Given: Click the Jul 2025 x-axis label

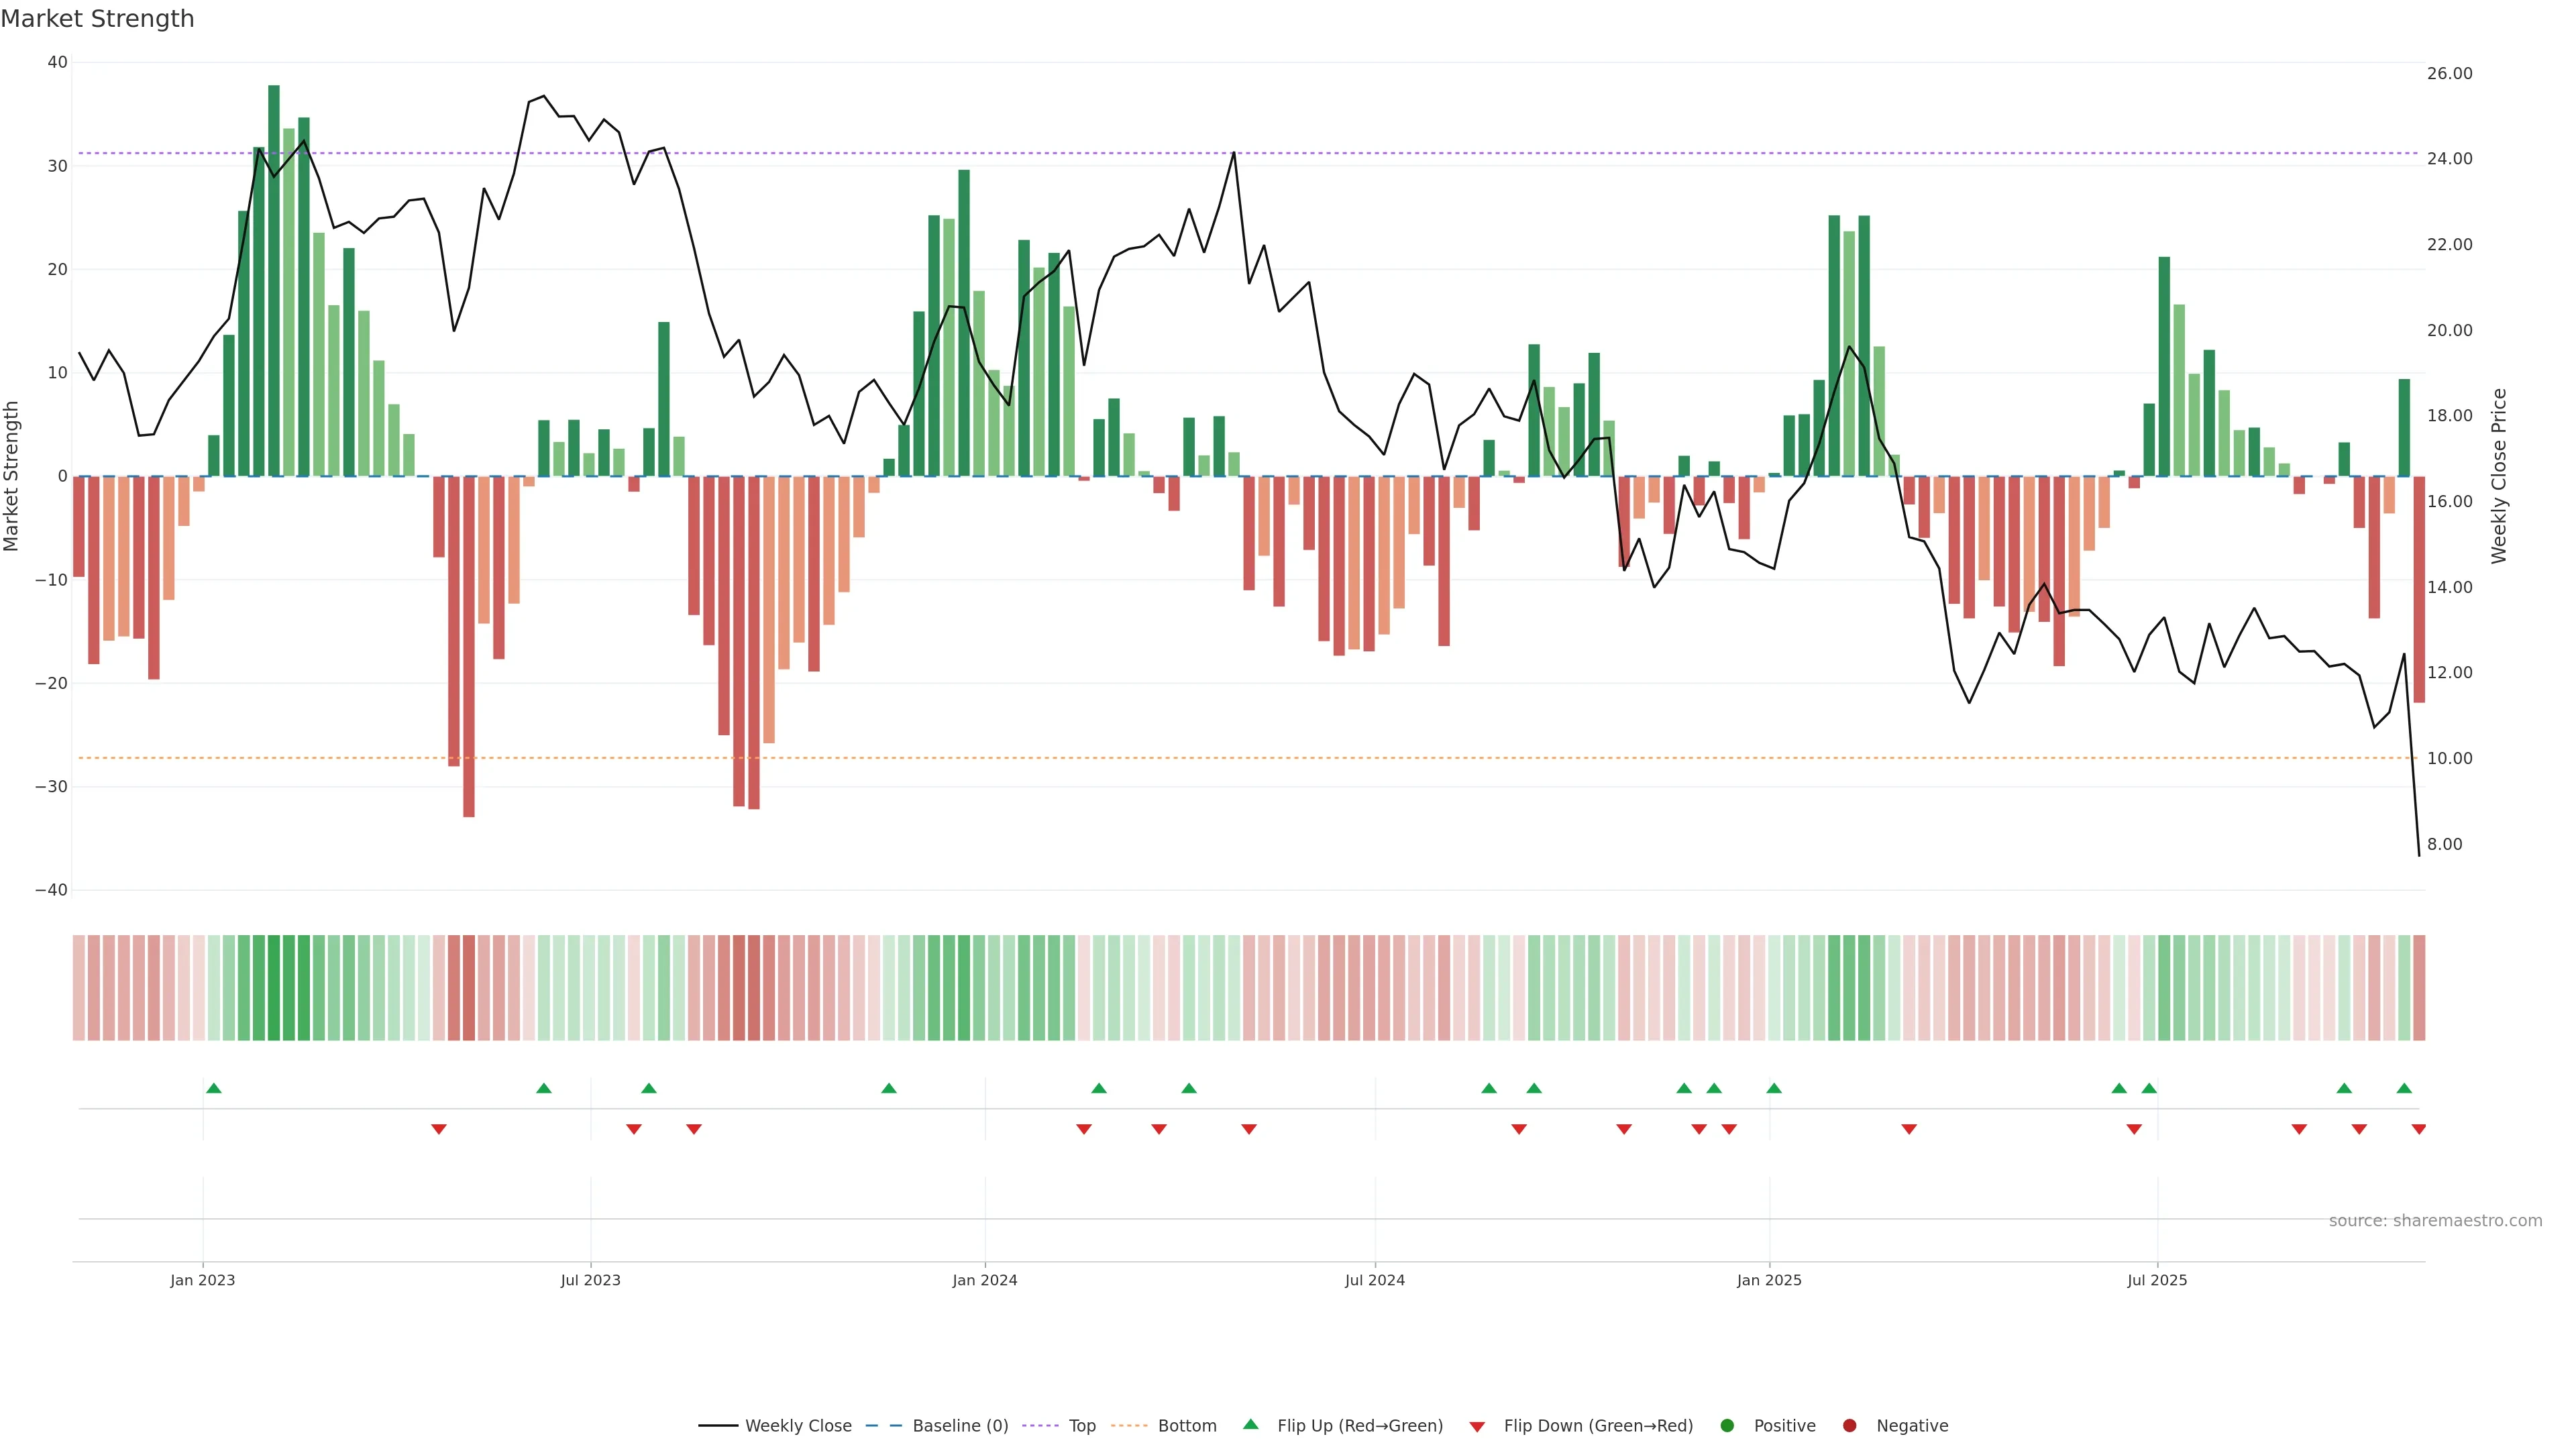Looking at the screenshot, I should 2157,1280.
